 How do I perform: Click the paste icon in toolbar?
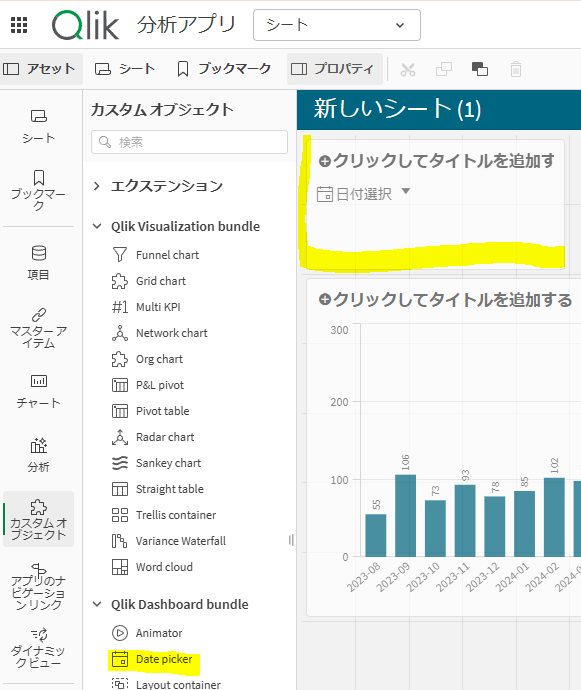click(480, 70)
